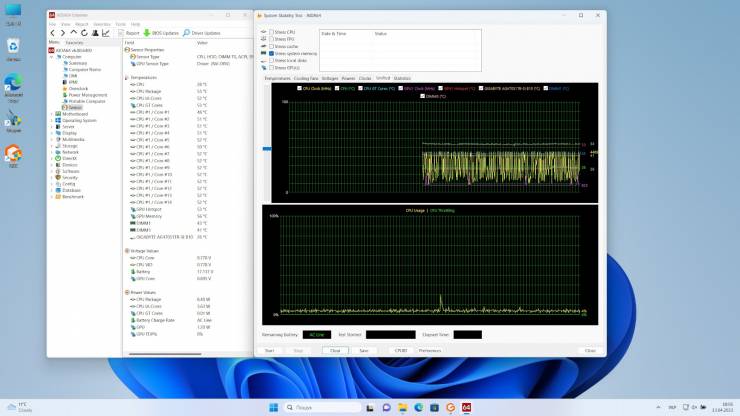The width and height of the screenshot is (740, 416).
Task: Click the user icon in AIDA64 toolbar
Action: click(95, 33)
